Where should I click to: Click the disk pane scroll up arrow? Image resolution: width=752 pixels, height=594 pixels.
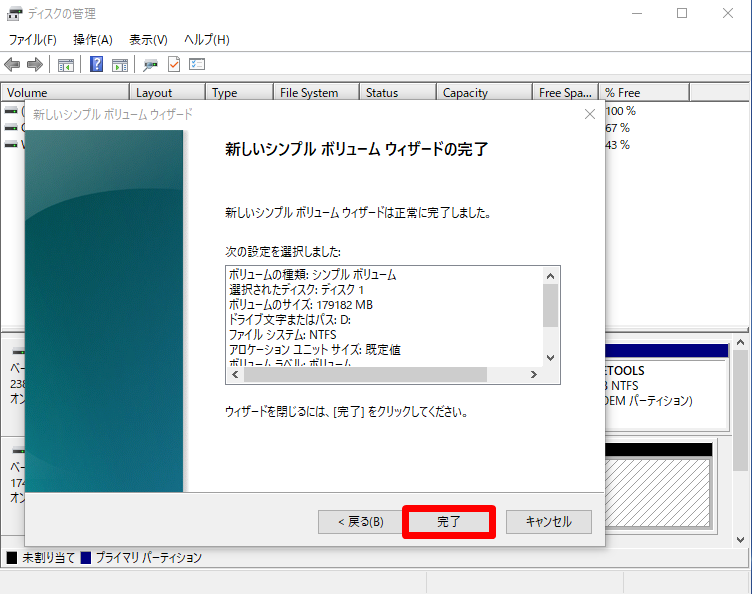[x=740, y=342]
